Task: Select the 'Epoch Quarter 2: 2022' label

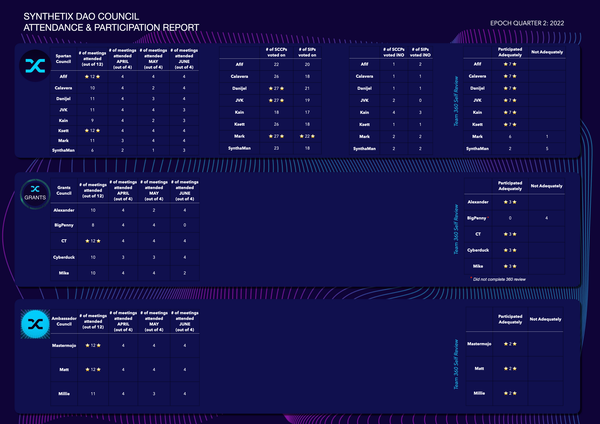Action: click(x=527, y=23)
